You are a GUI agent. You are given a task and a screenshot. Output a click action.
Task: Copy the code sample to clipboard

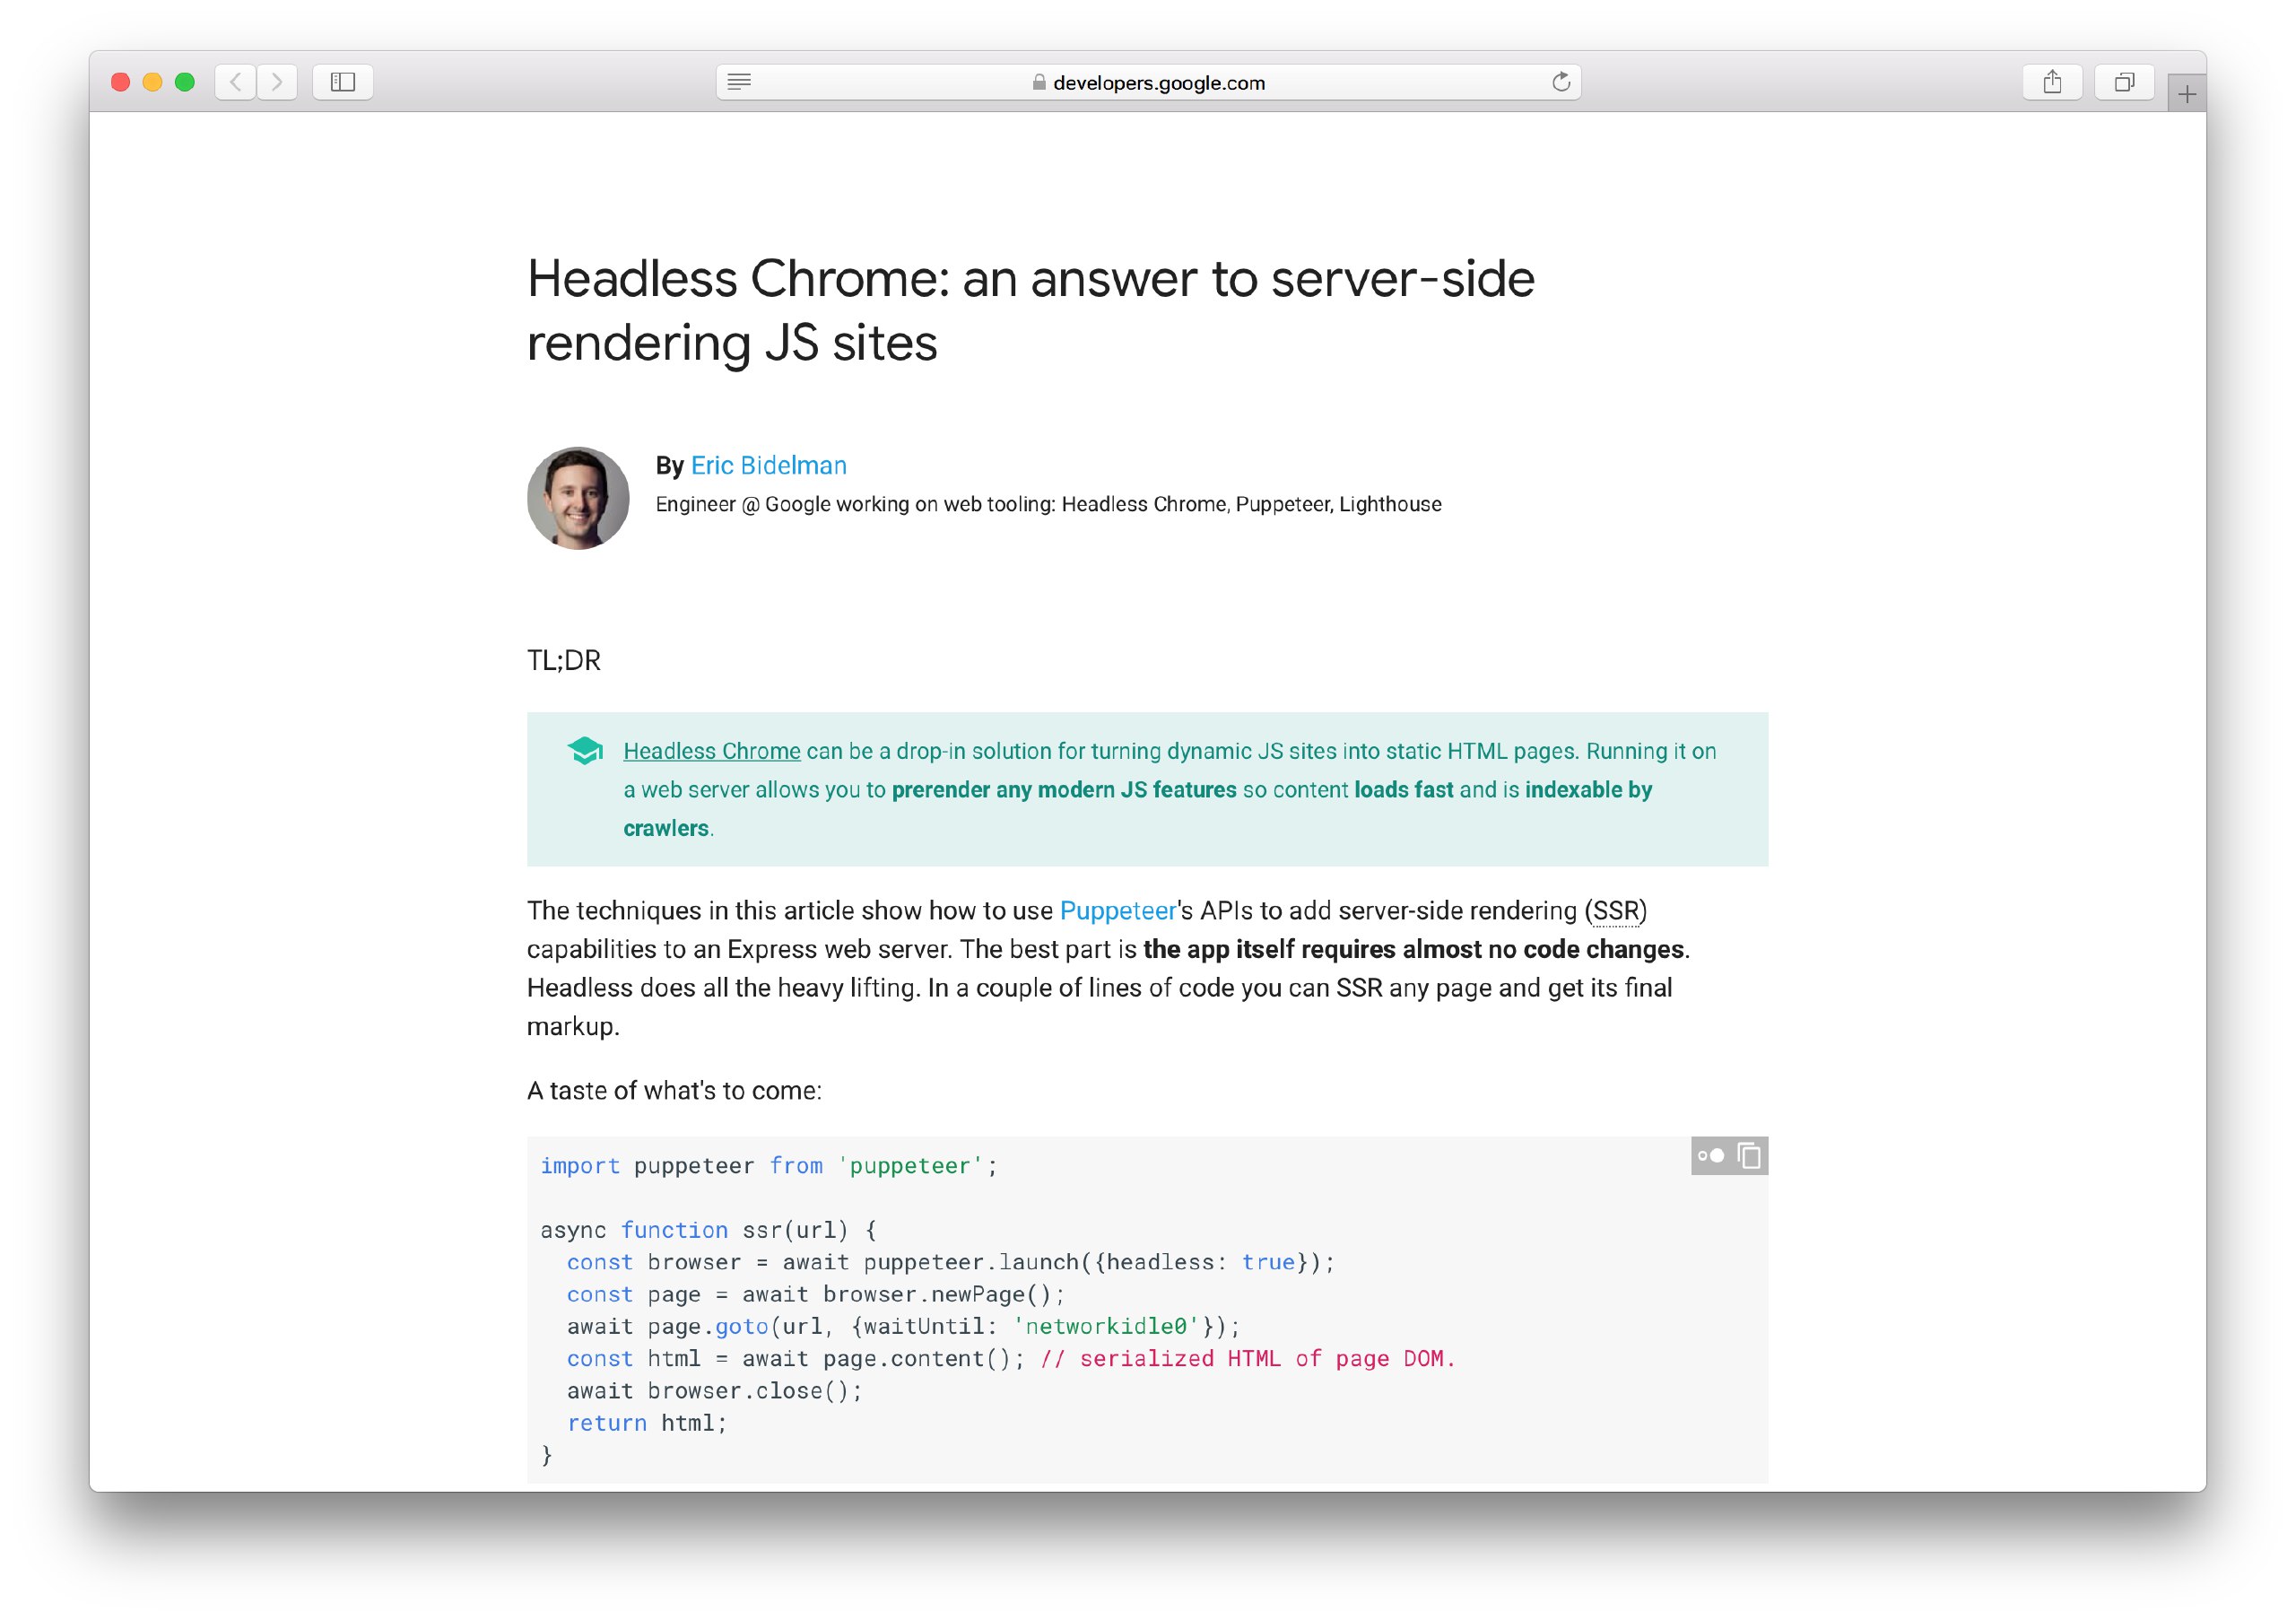(1749, 1155)
